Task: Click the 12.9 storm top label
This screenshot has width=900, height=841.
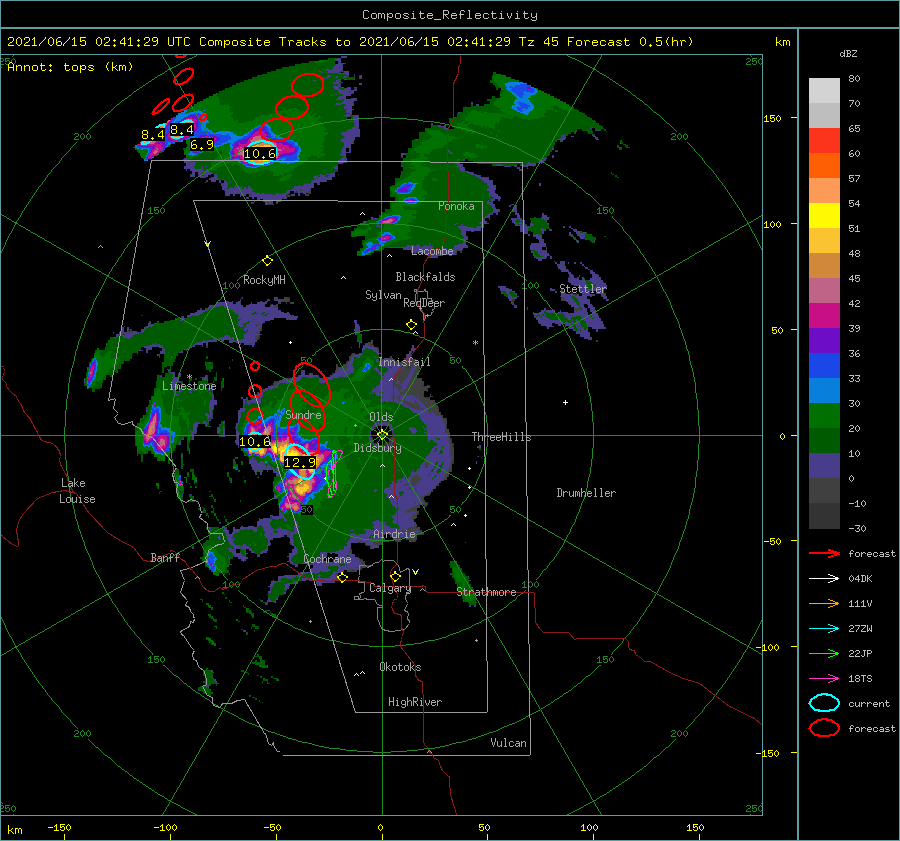Action: (300, 462)
